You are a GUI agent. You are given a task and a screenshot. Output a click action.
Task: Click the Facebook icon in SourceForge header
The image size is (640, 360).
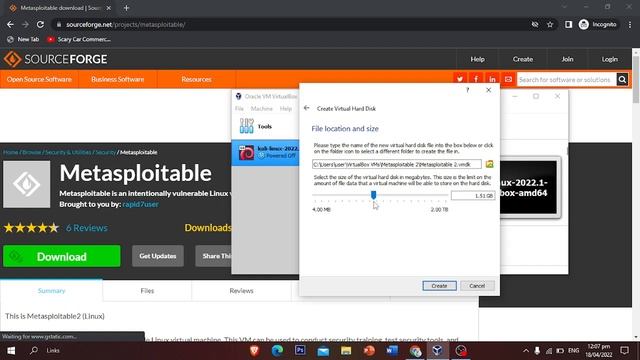[476, 79]
